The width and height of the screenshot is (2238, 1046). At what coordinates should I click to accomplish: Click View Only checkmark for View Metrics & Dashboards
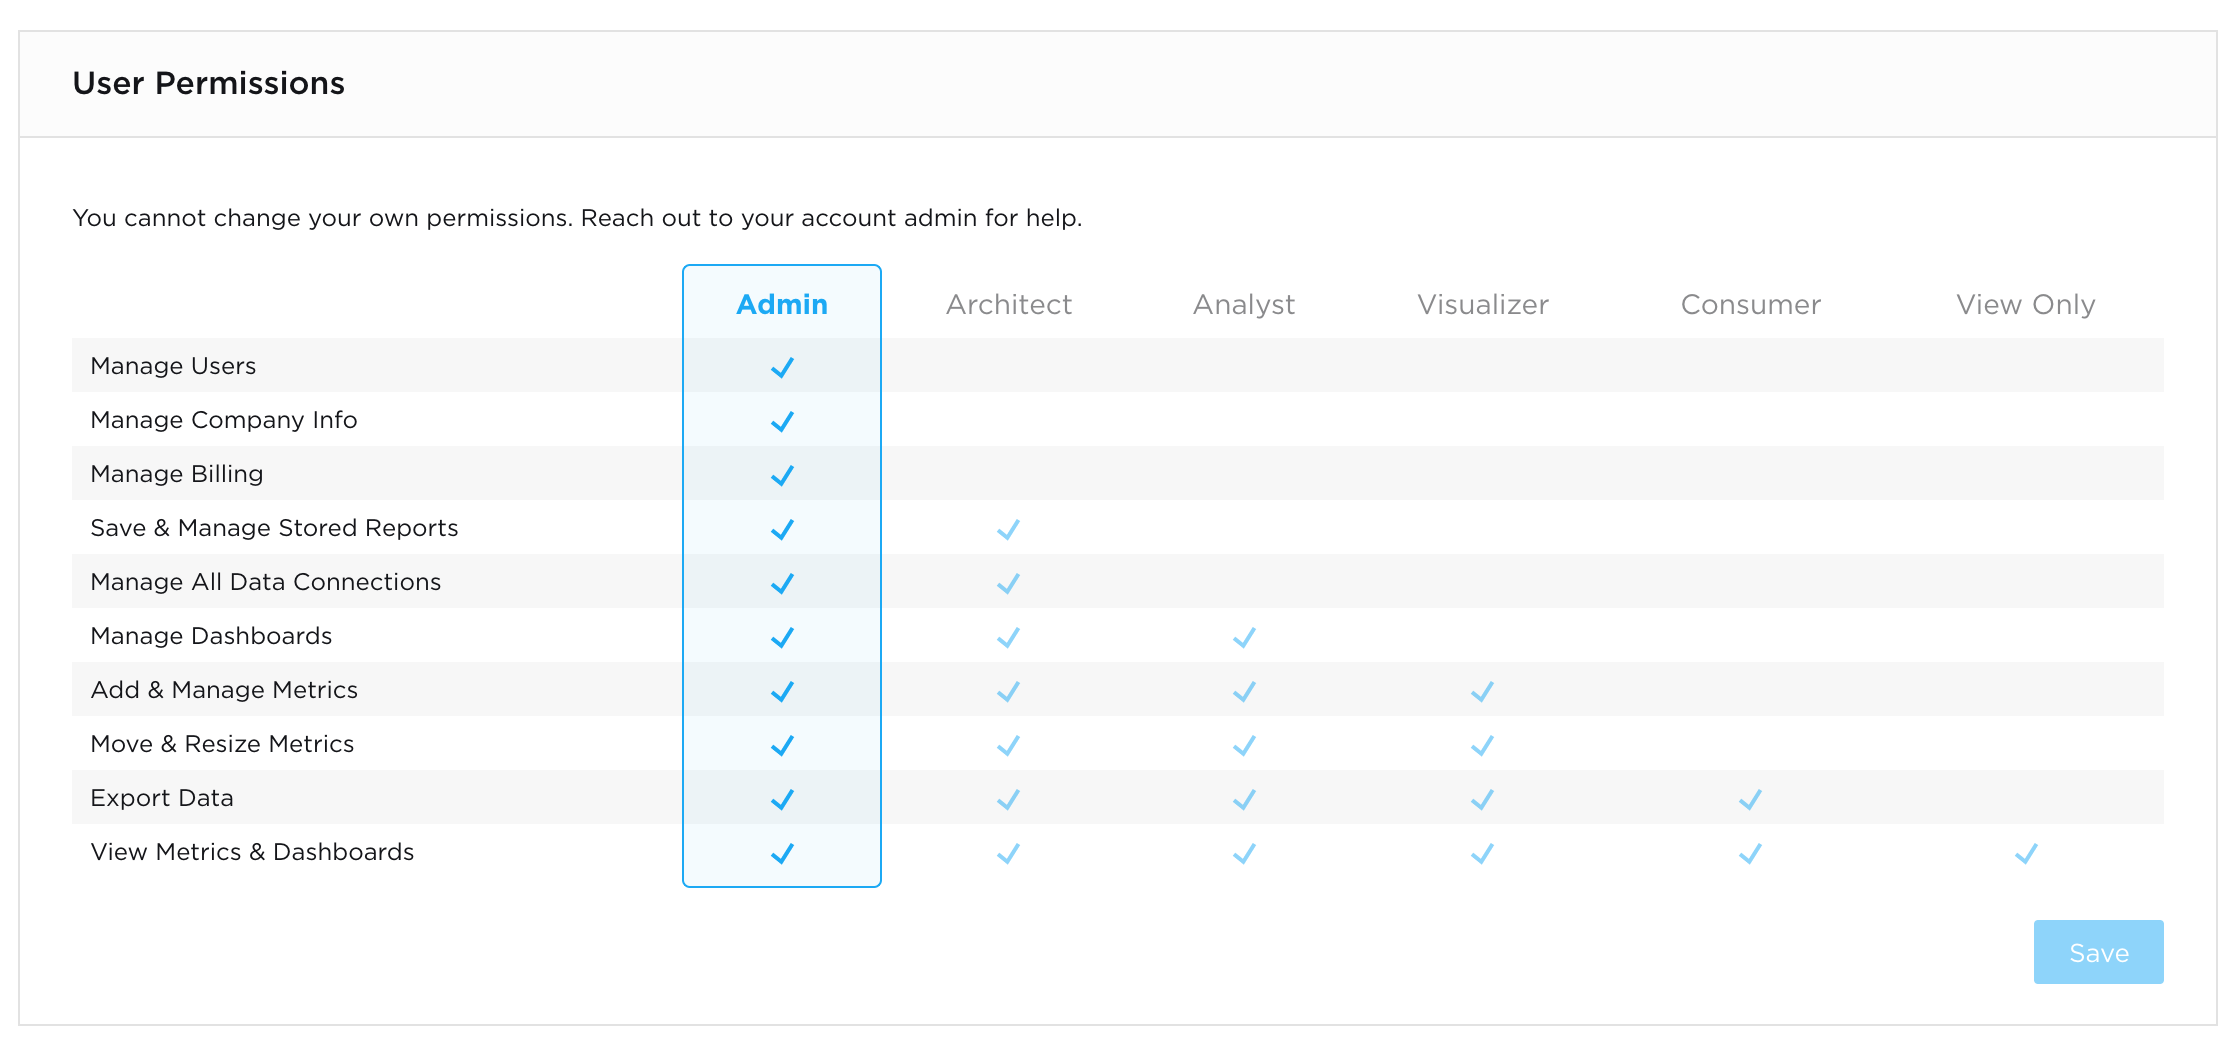2026,853
